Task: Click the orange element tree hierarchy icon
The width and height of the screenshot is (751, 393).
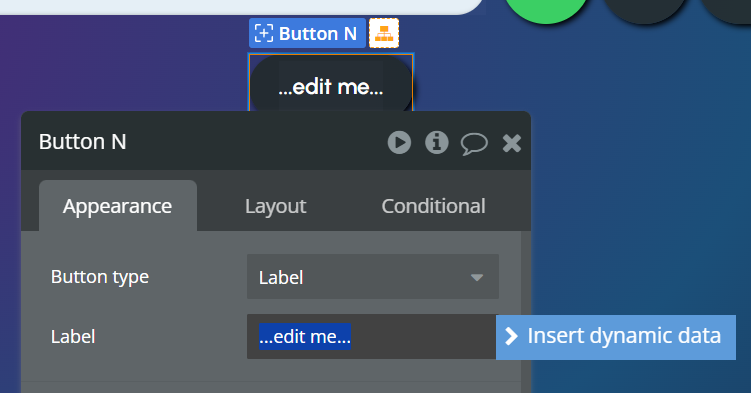Action: click(x=384, y=33)
